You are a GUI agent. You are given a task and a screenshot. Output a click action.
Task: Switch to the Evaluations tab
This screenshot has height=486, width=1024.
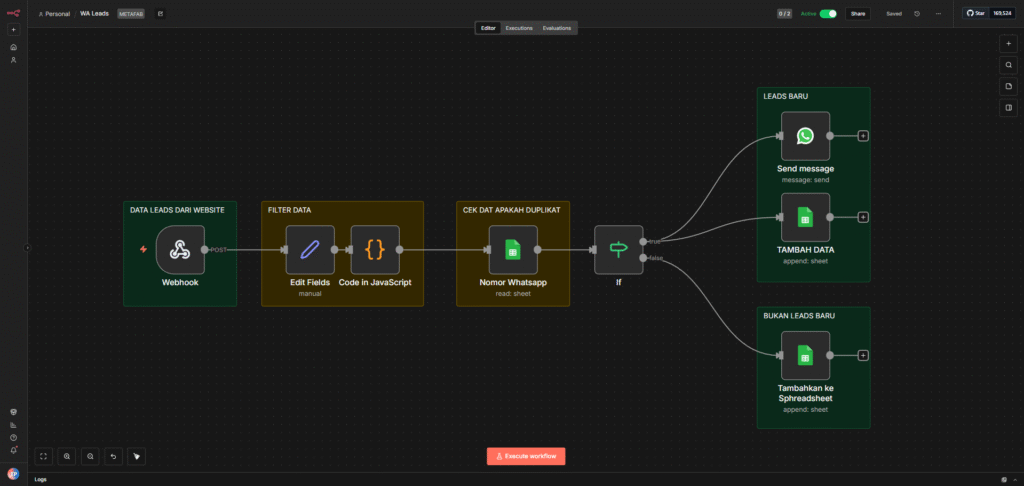pos(557,28)
